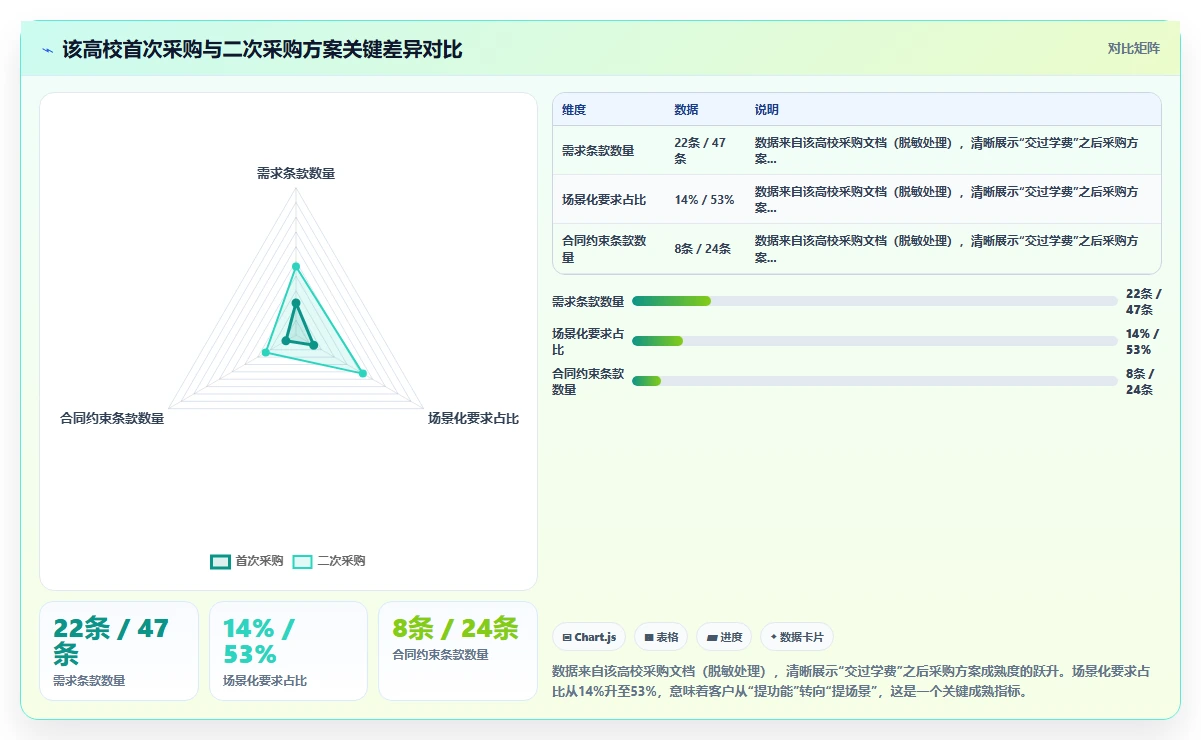The image size is (1201, 740).
Task: Select the 表格 tag chip
Action: click(x=661, y=637)
